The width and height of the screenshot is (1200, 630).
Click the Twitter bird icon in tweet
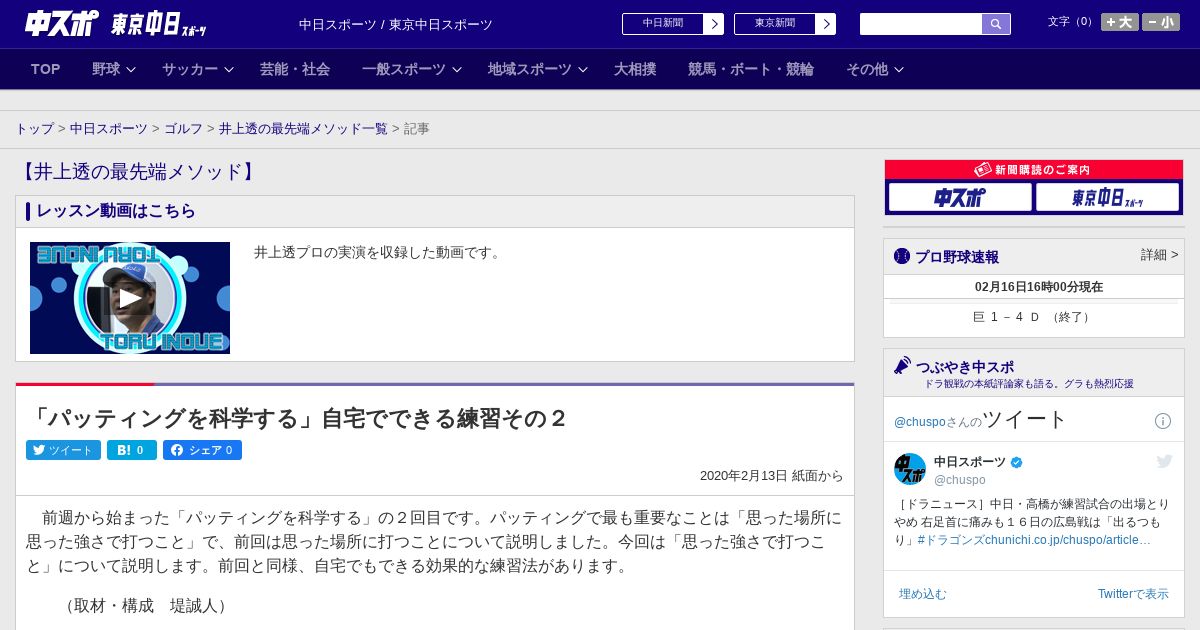[x=1164, y=461]
